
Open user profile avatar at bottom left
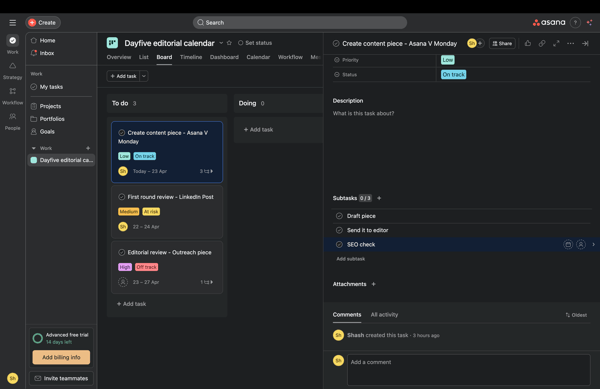[x=13, y=378]
